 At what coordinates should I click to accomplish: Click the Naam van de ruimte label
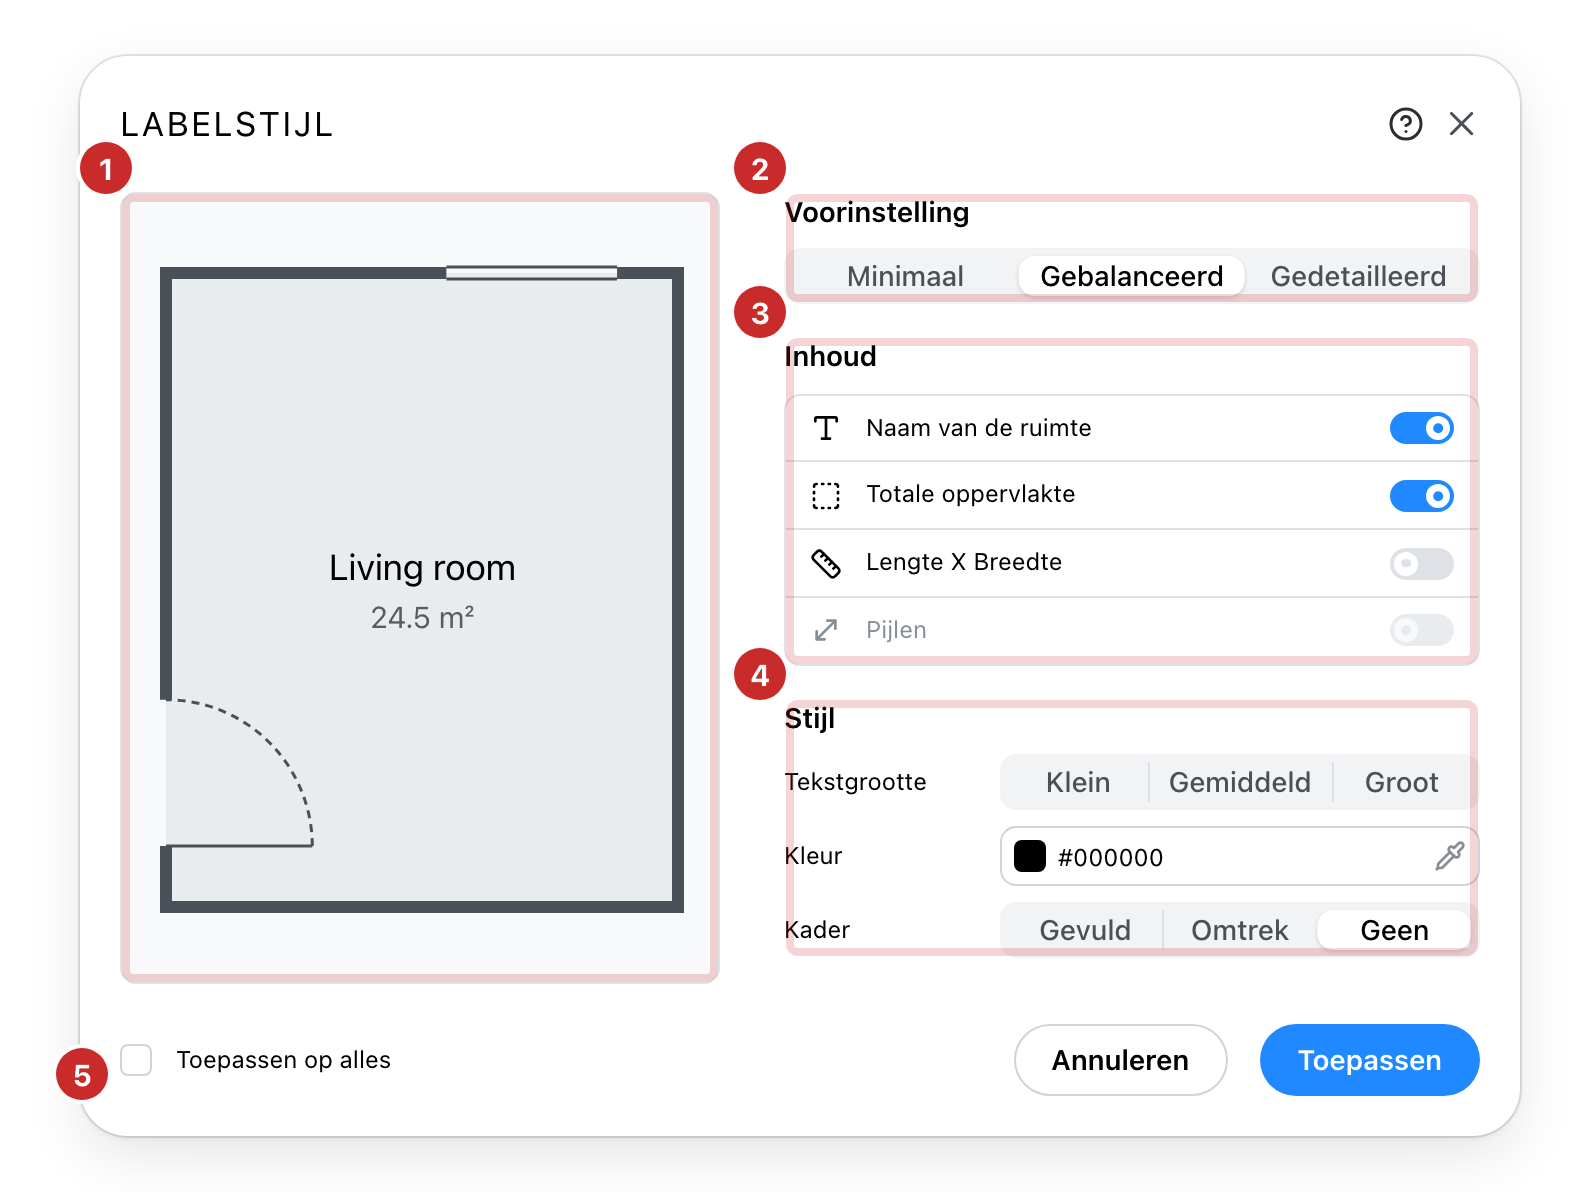tap(979, 428)
